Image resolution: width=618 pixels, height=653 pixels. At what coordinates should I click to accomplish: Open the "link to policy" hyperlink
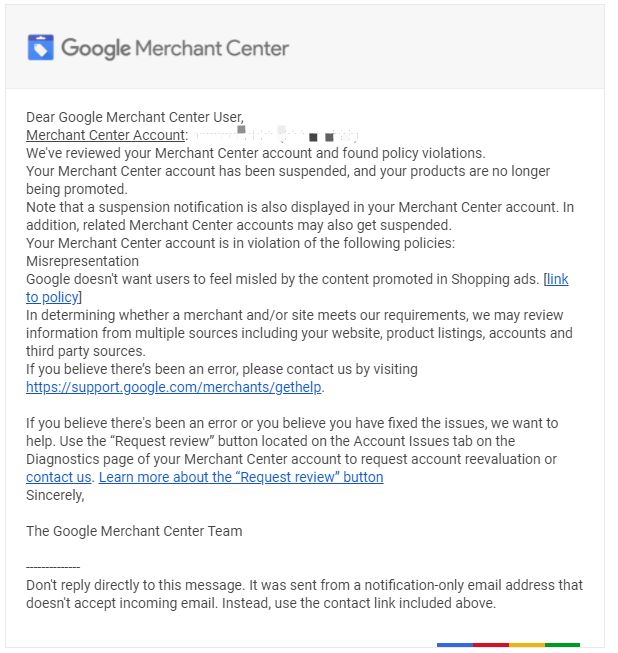(x=557, y=279)
